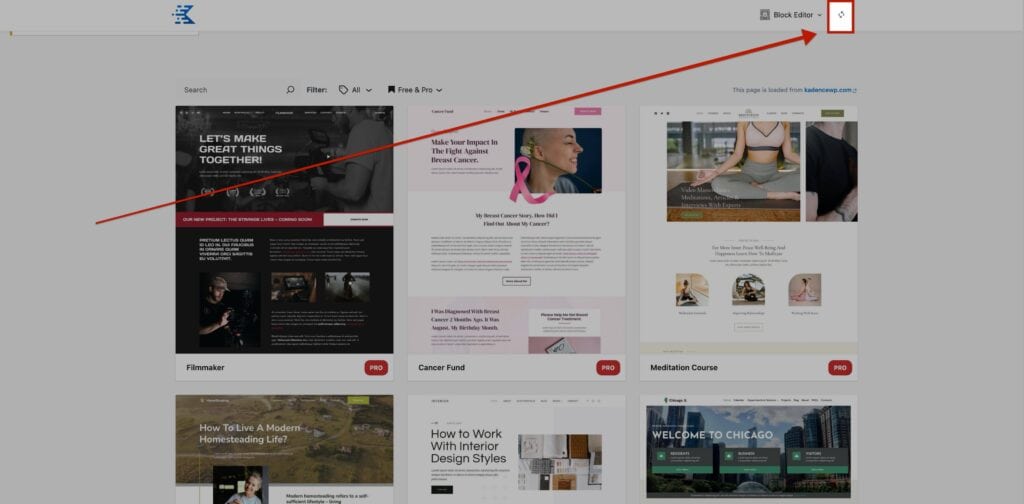Screen dimensions: 1024x504
Task: Open the kadencewp.com link
Action: click(830, 90)
